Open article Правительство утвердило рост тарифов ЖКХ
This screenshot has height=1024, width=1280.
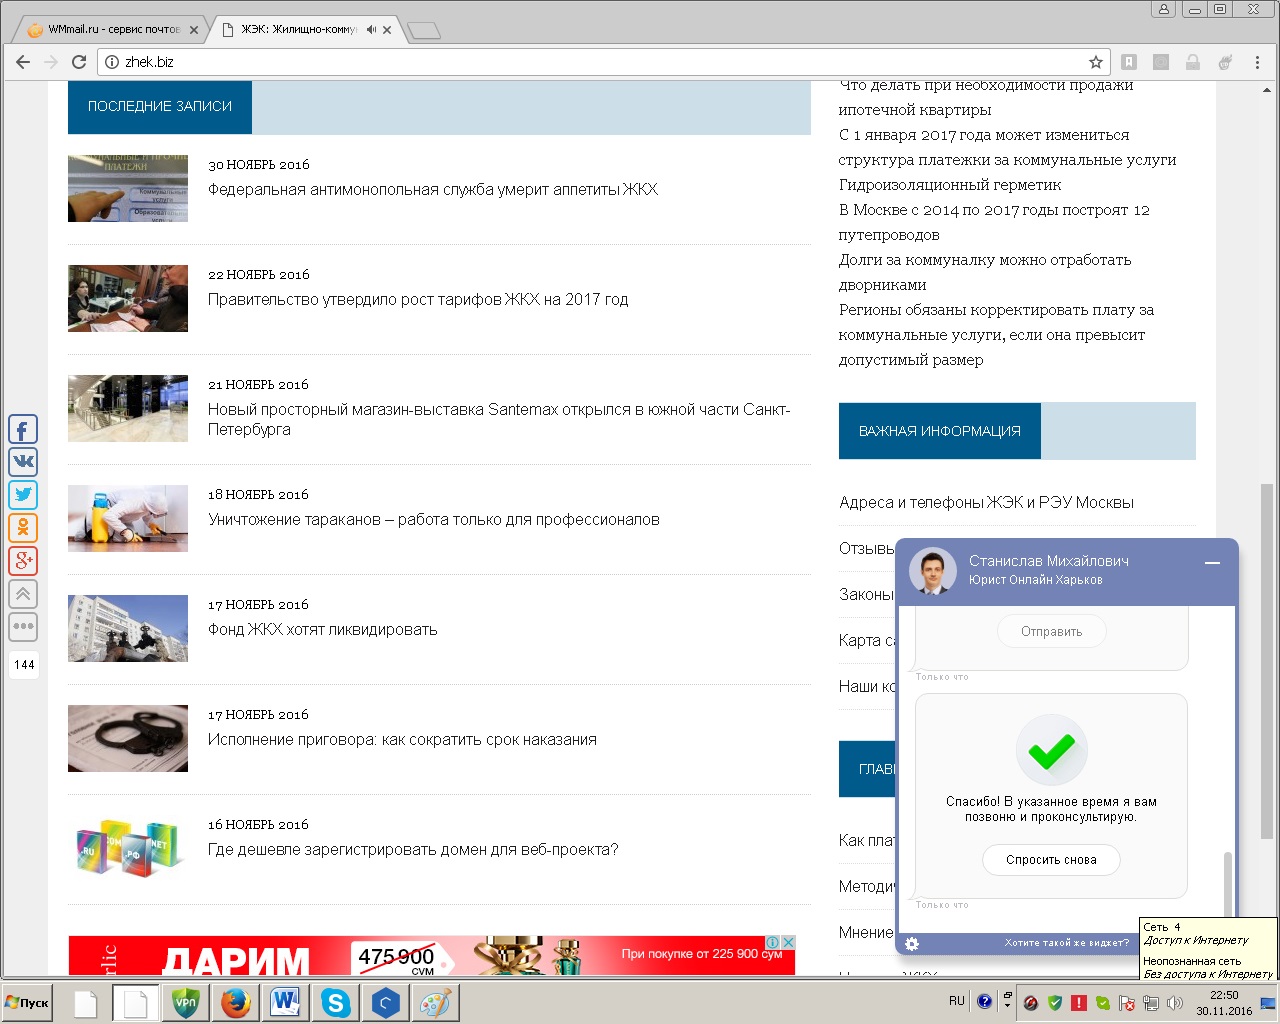coord(418,299)
